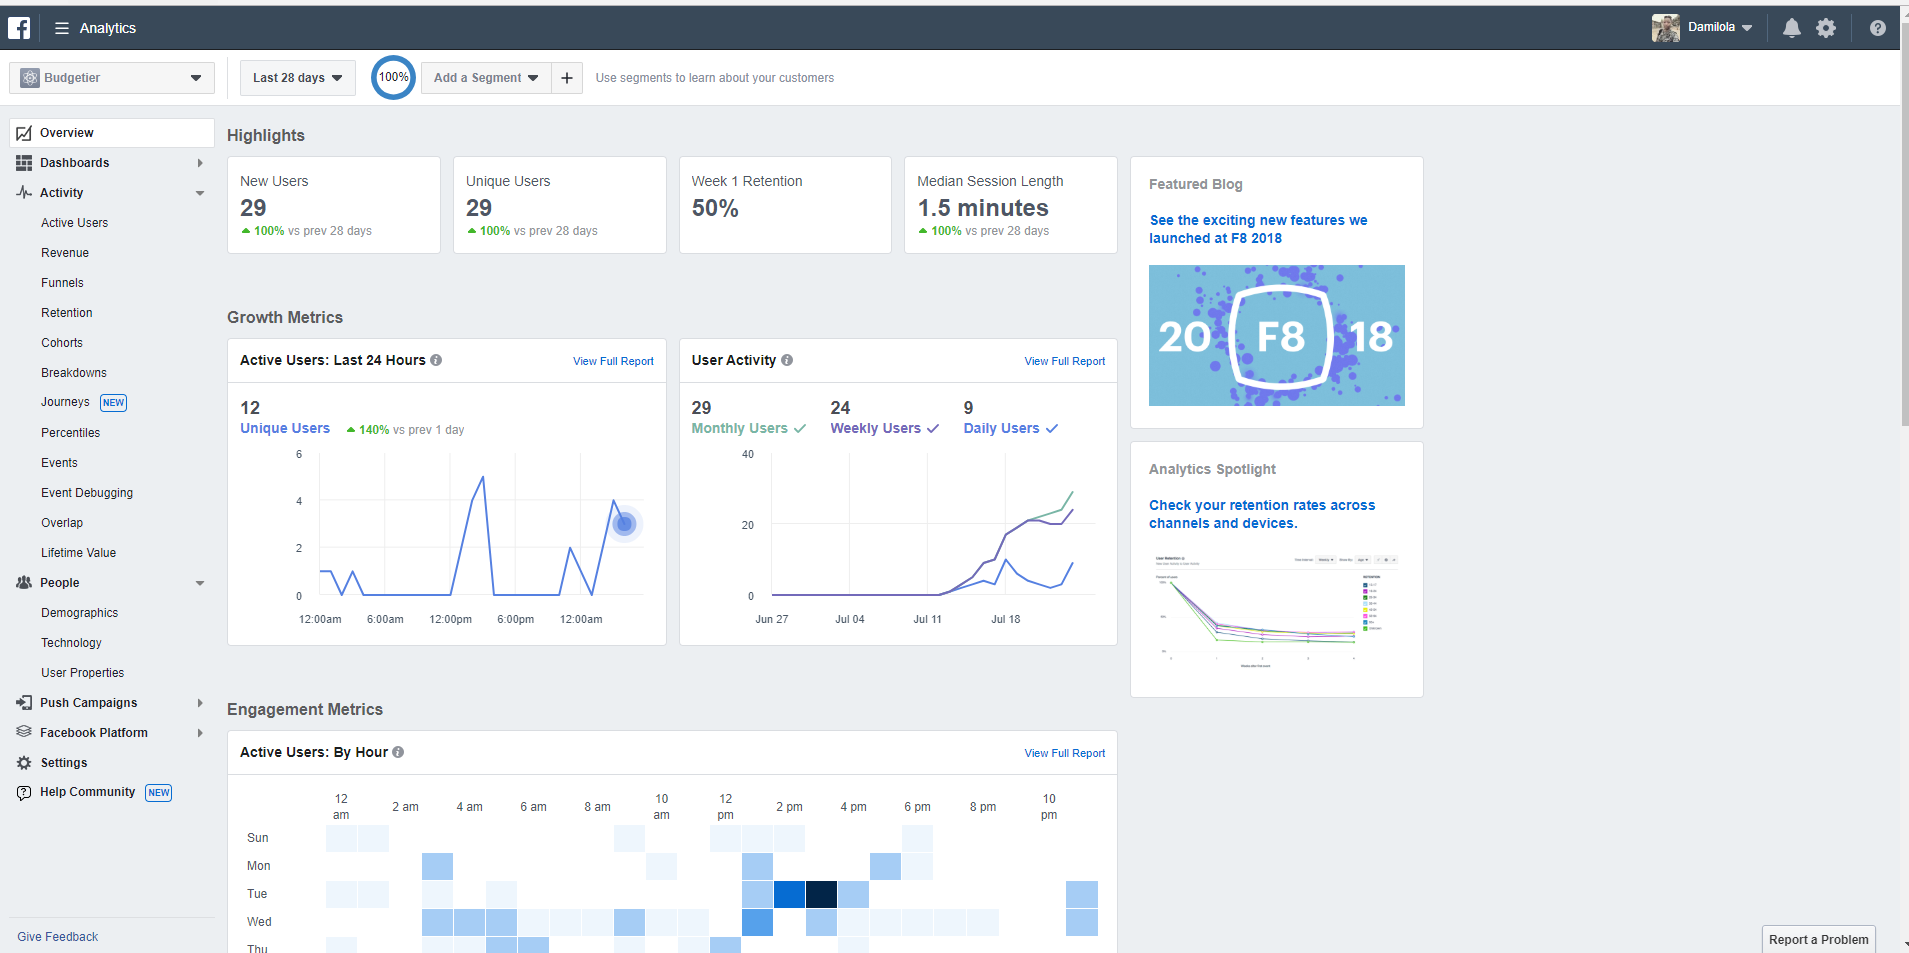Toggle the Daily Users series
The width and height of the screenshot is (1909, 953).
pyautogui.click(x=1011, y=428)
